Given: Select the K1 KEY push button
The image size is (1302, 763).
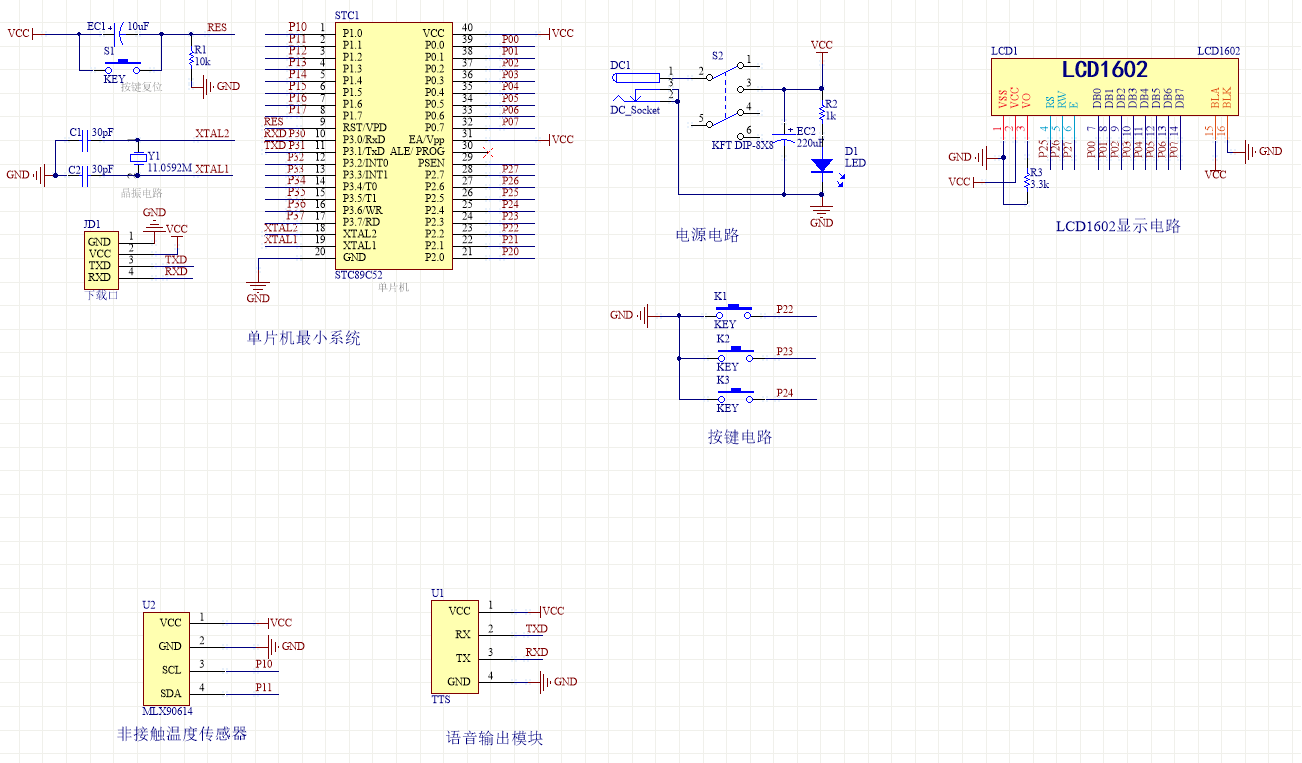Looking at the screenshot, I should pyautogui.click(x=738, y=309).
